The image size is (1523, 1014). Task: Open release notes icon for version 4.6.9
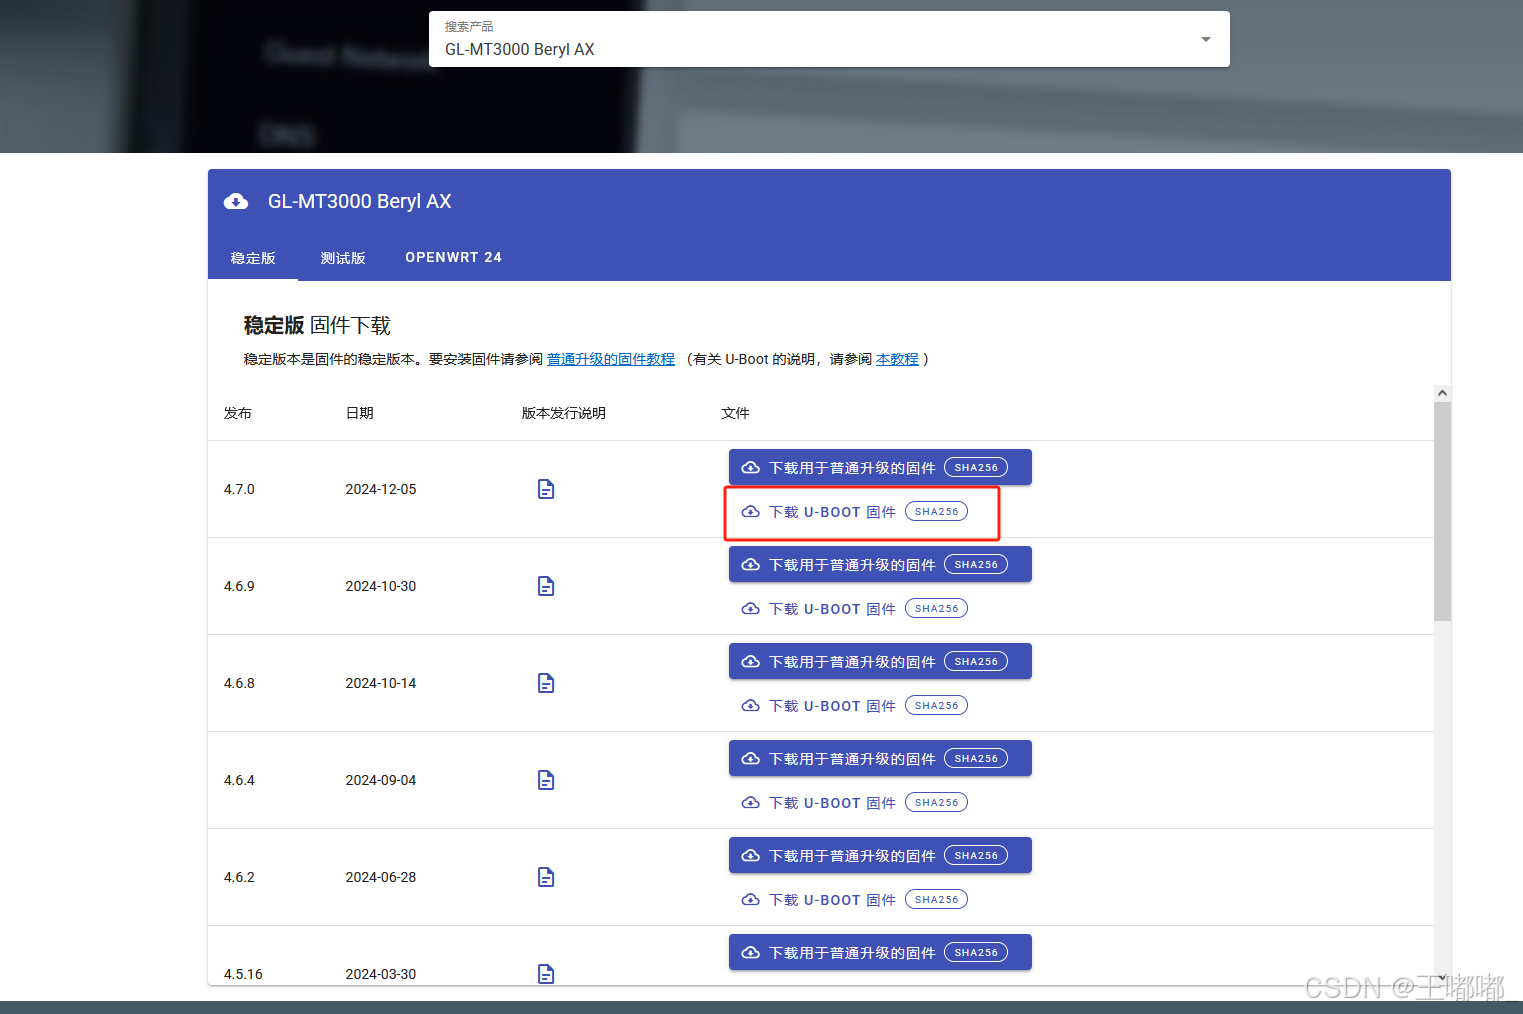click(546, 586)
